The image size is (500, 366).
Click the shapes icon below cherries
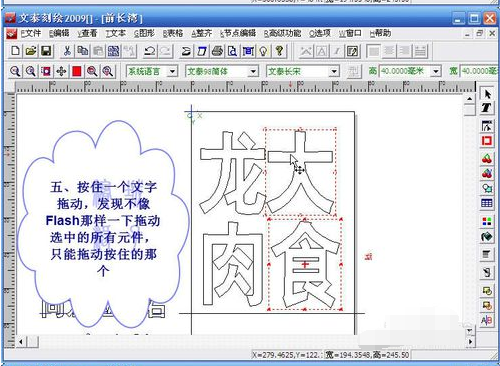pos(486,188)
